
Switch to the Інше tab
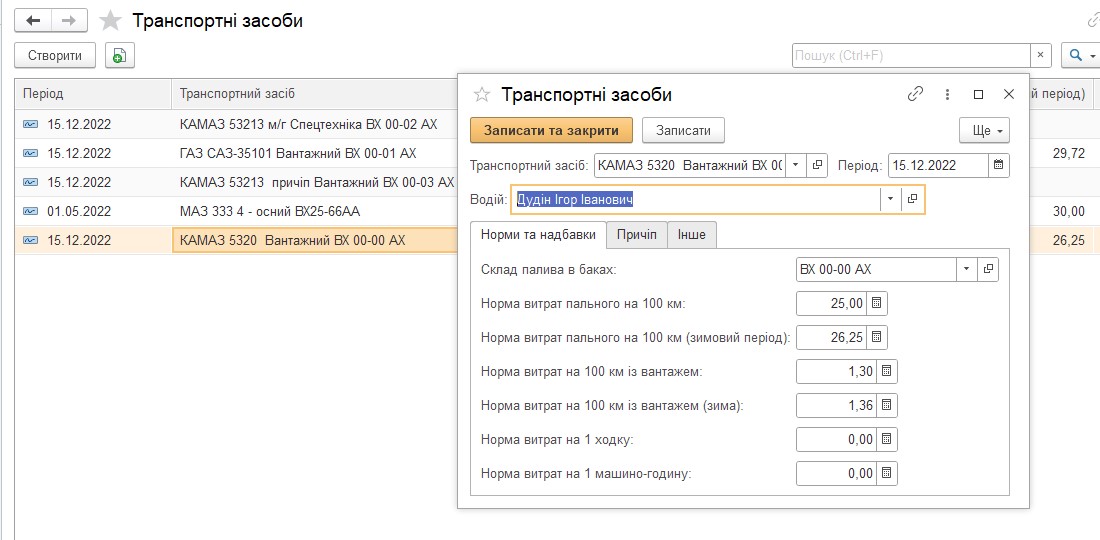coord(692,235)
